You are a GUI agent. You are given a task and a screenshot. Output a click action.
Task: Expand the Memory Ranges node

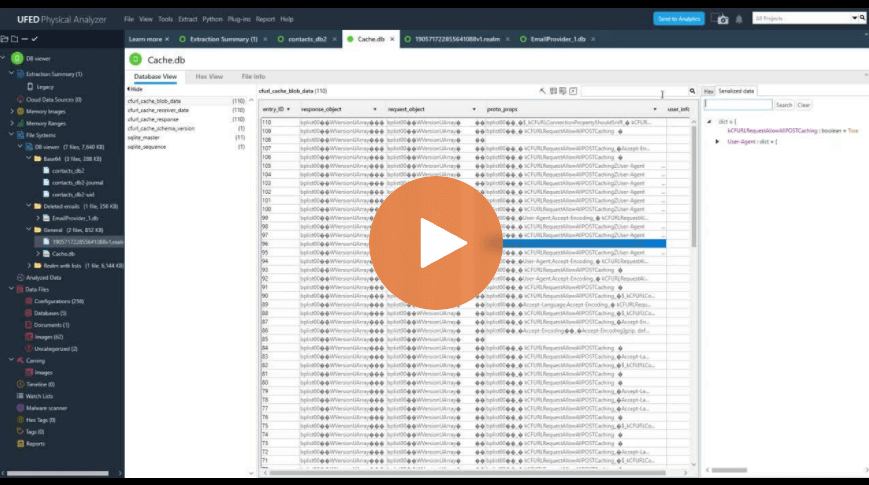click(x=12, y=123)
